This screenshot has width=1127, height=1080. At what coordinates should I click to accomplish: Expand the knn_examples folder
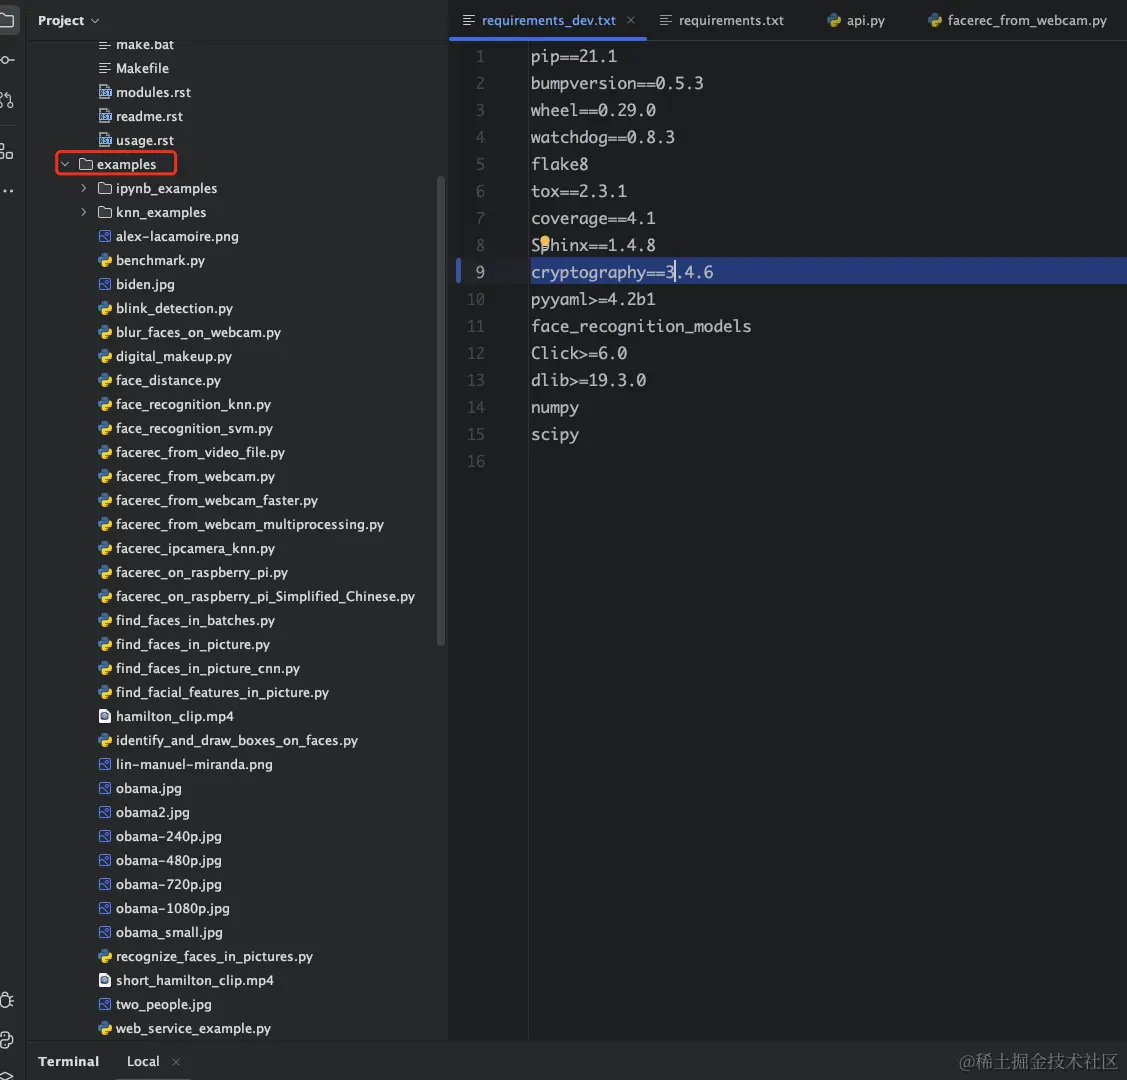(x=84, y=212)
